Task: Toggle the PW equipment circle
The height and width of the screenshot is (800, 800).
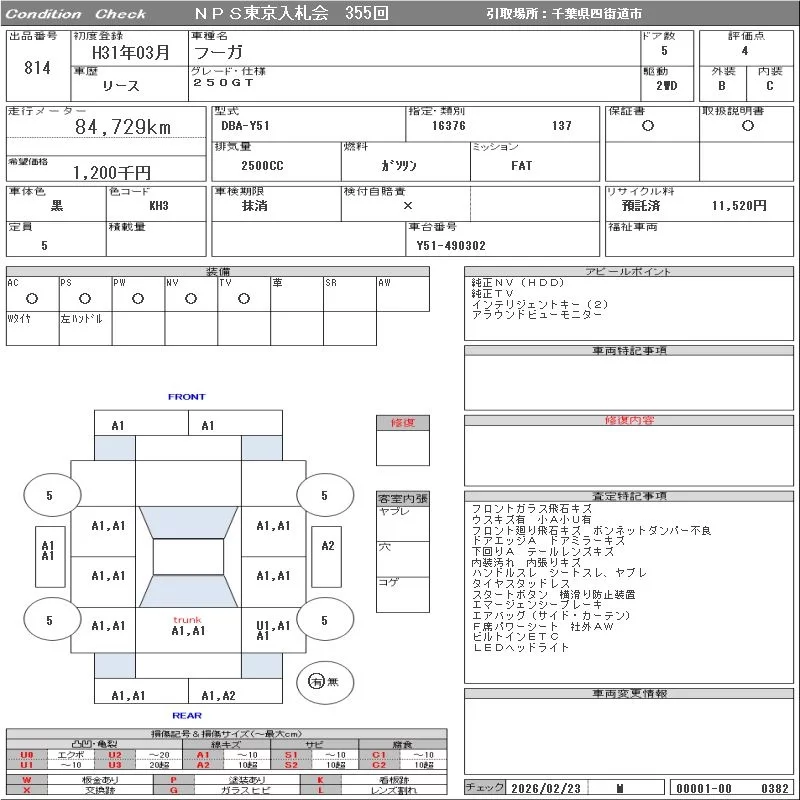Action: point(138,298)
